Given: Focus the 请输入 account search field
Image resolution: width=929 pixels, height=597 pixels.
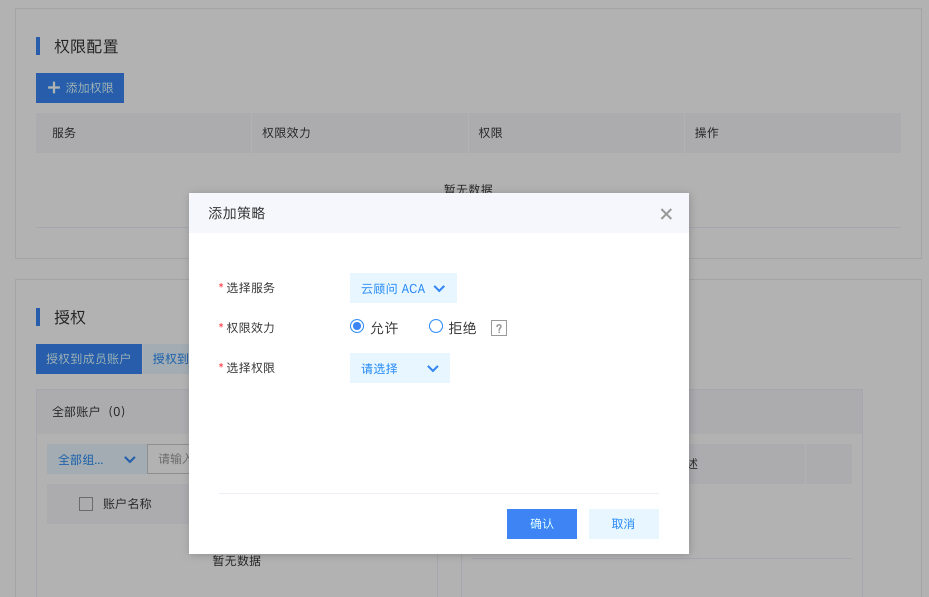Looking at the screenshot, I should pyautogui.click(x=170, y=459).
